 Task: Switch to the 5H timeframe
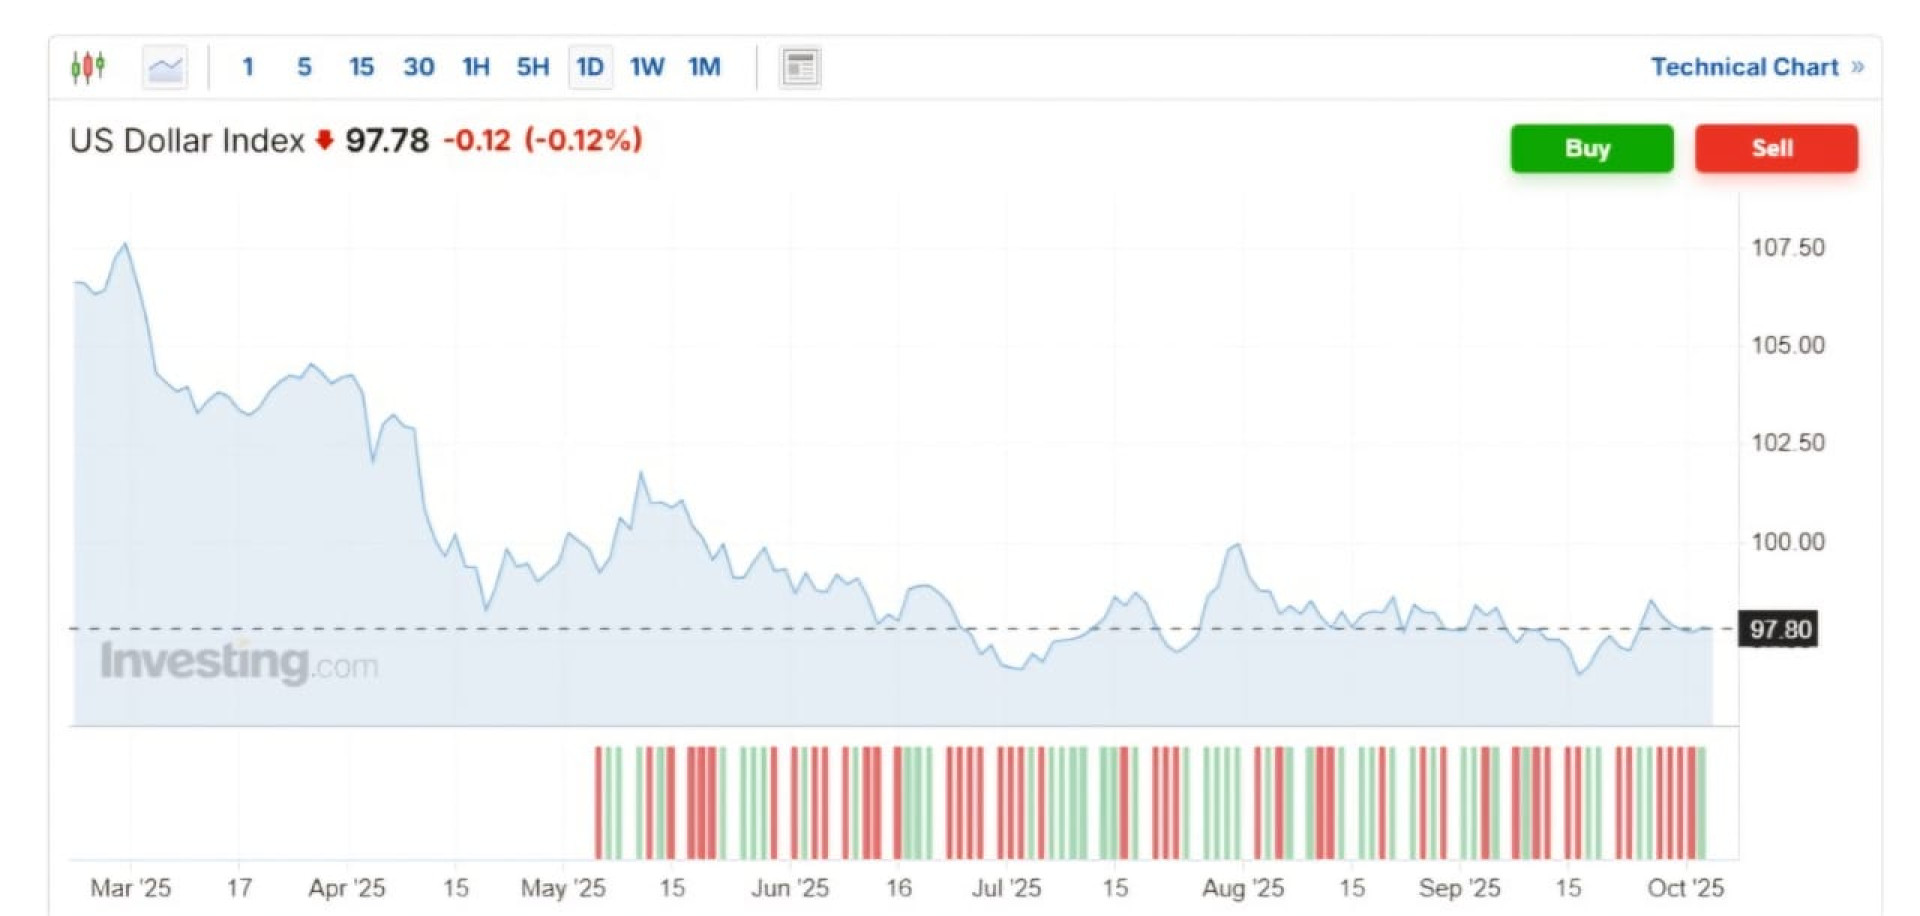[532, 67]
